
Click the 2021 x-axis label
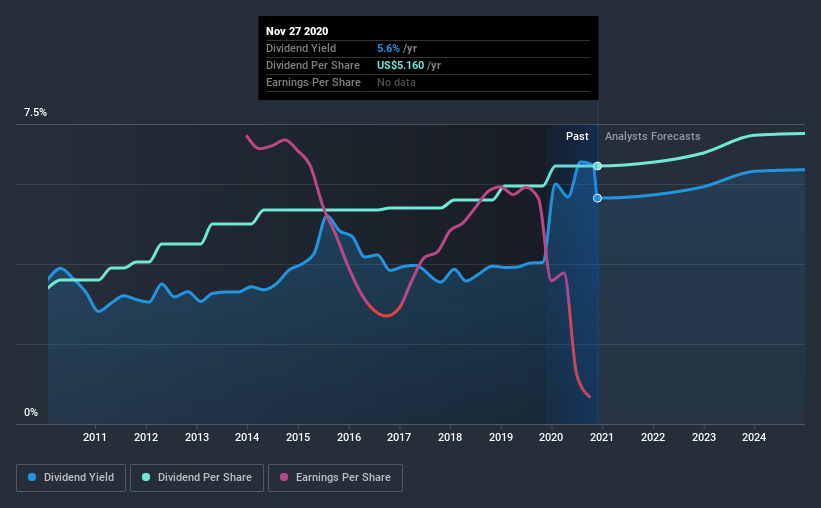pyautogui.click(x=602, y=437)
